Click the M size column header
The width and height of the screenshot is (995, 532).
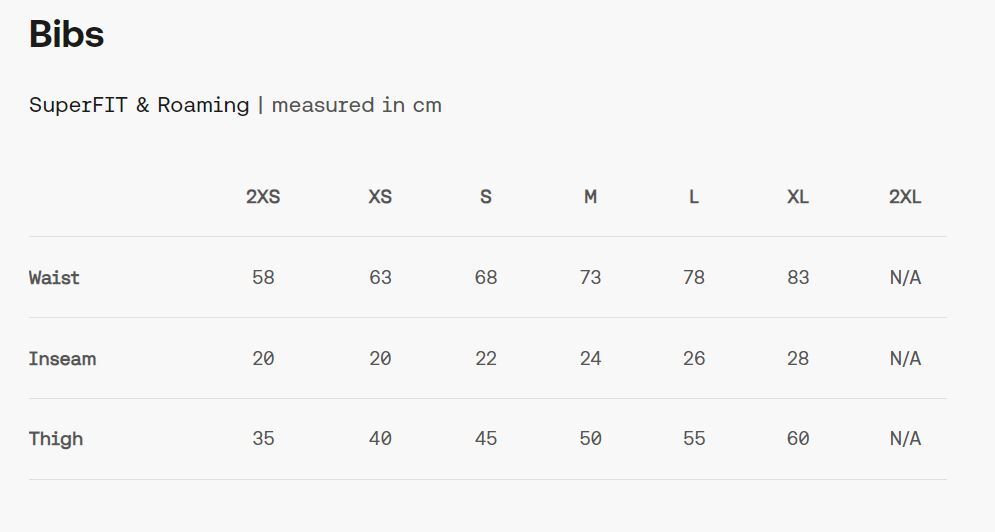(x=590, y=197)
